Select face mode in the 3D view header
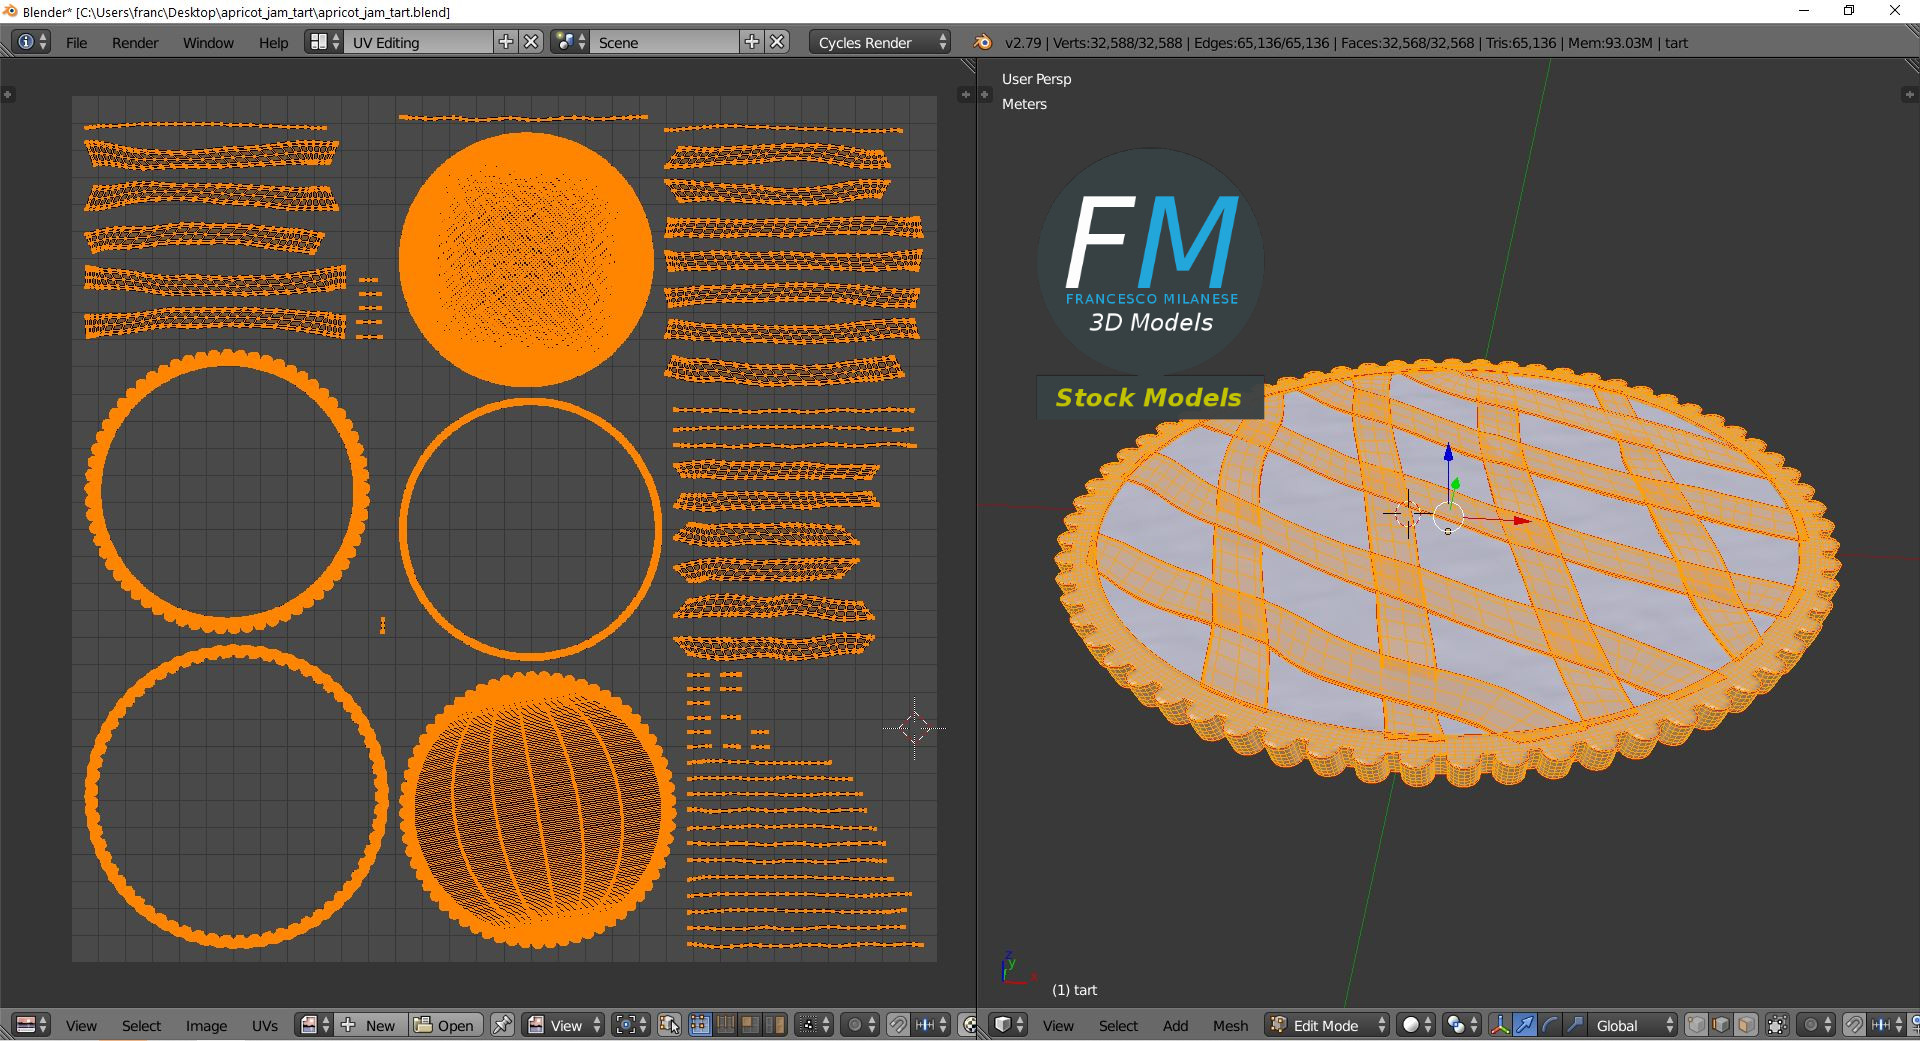This screenshot has height=1041, width=1920. click(x=1746, y=1025)
